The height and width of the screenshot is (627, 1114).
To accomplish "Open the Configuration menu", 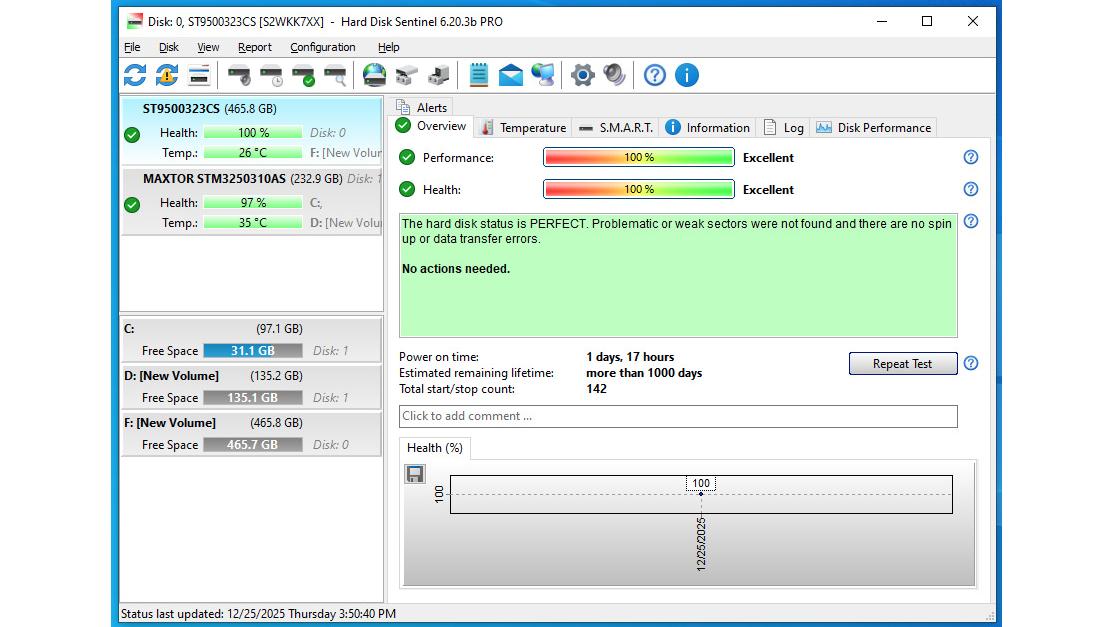I will (x=322, y=47).
